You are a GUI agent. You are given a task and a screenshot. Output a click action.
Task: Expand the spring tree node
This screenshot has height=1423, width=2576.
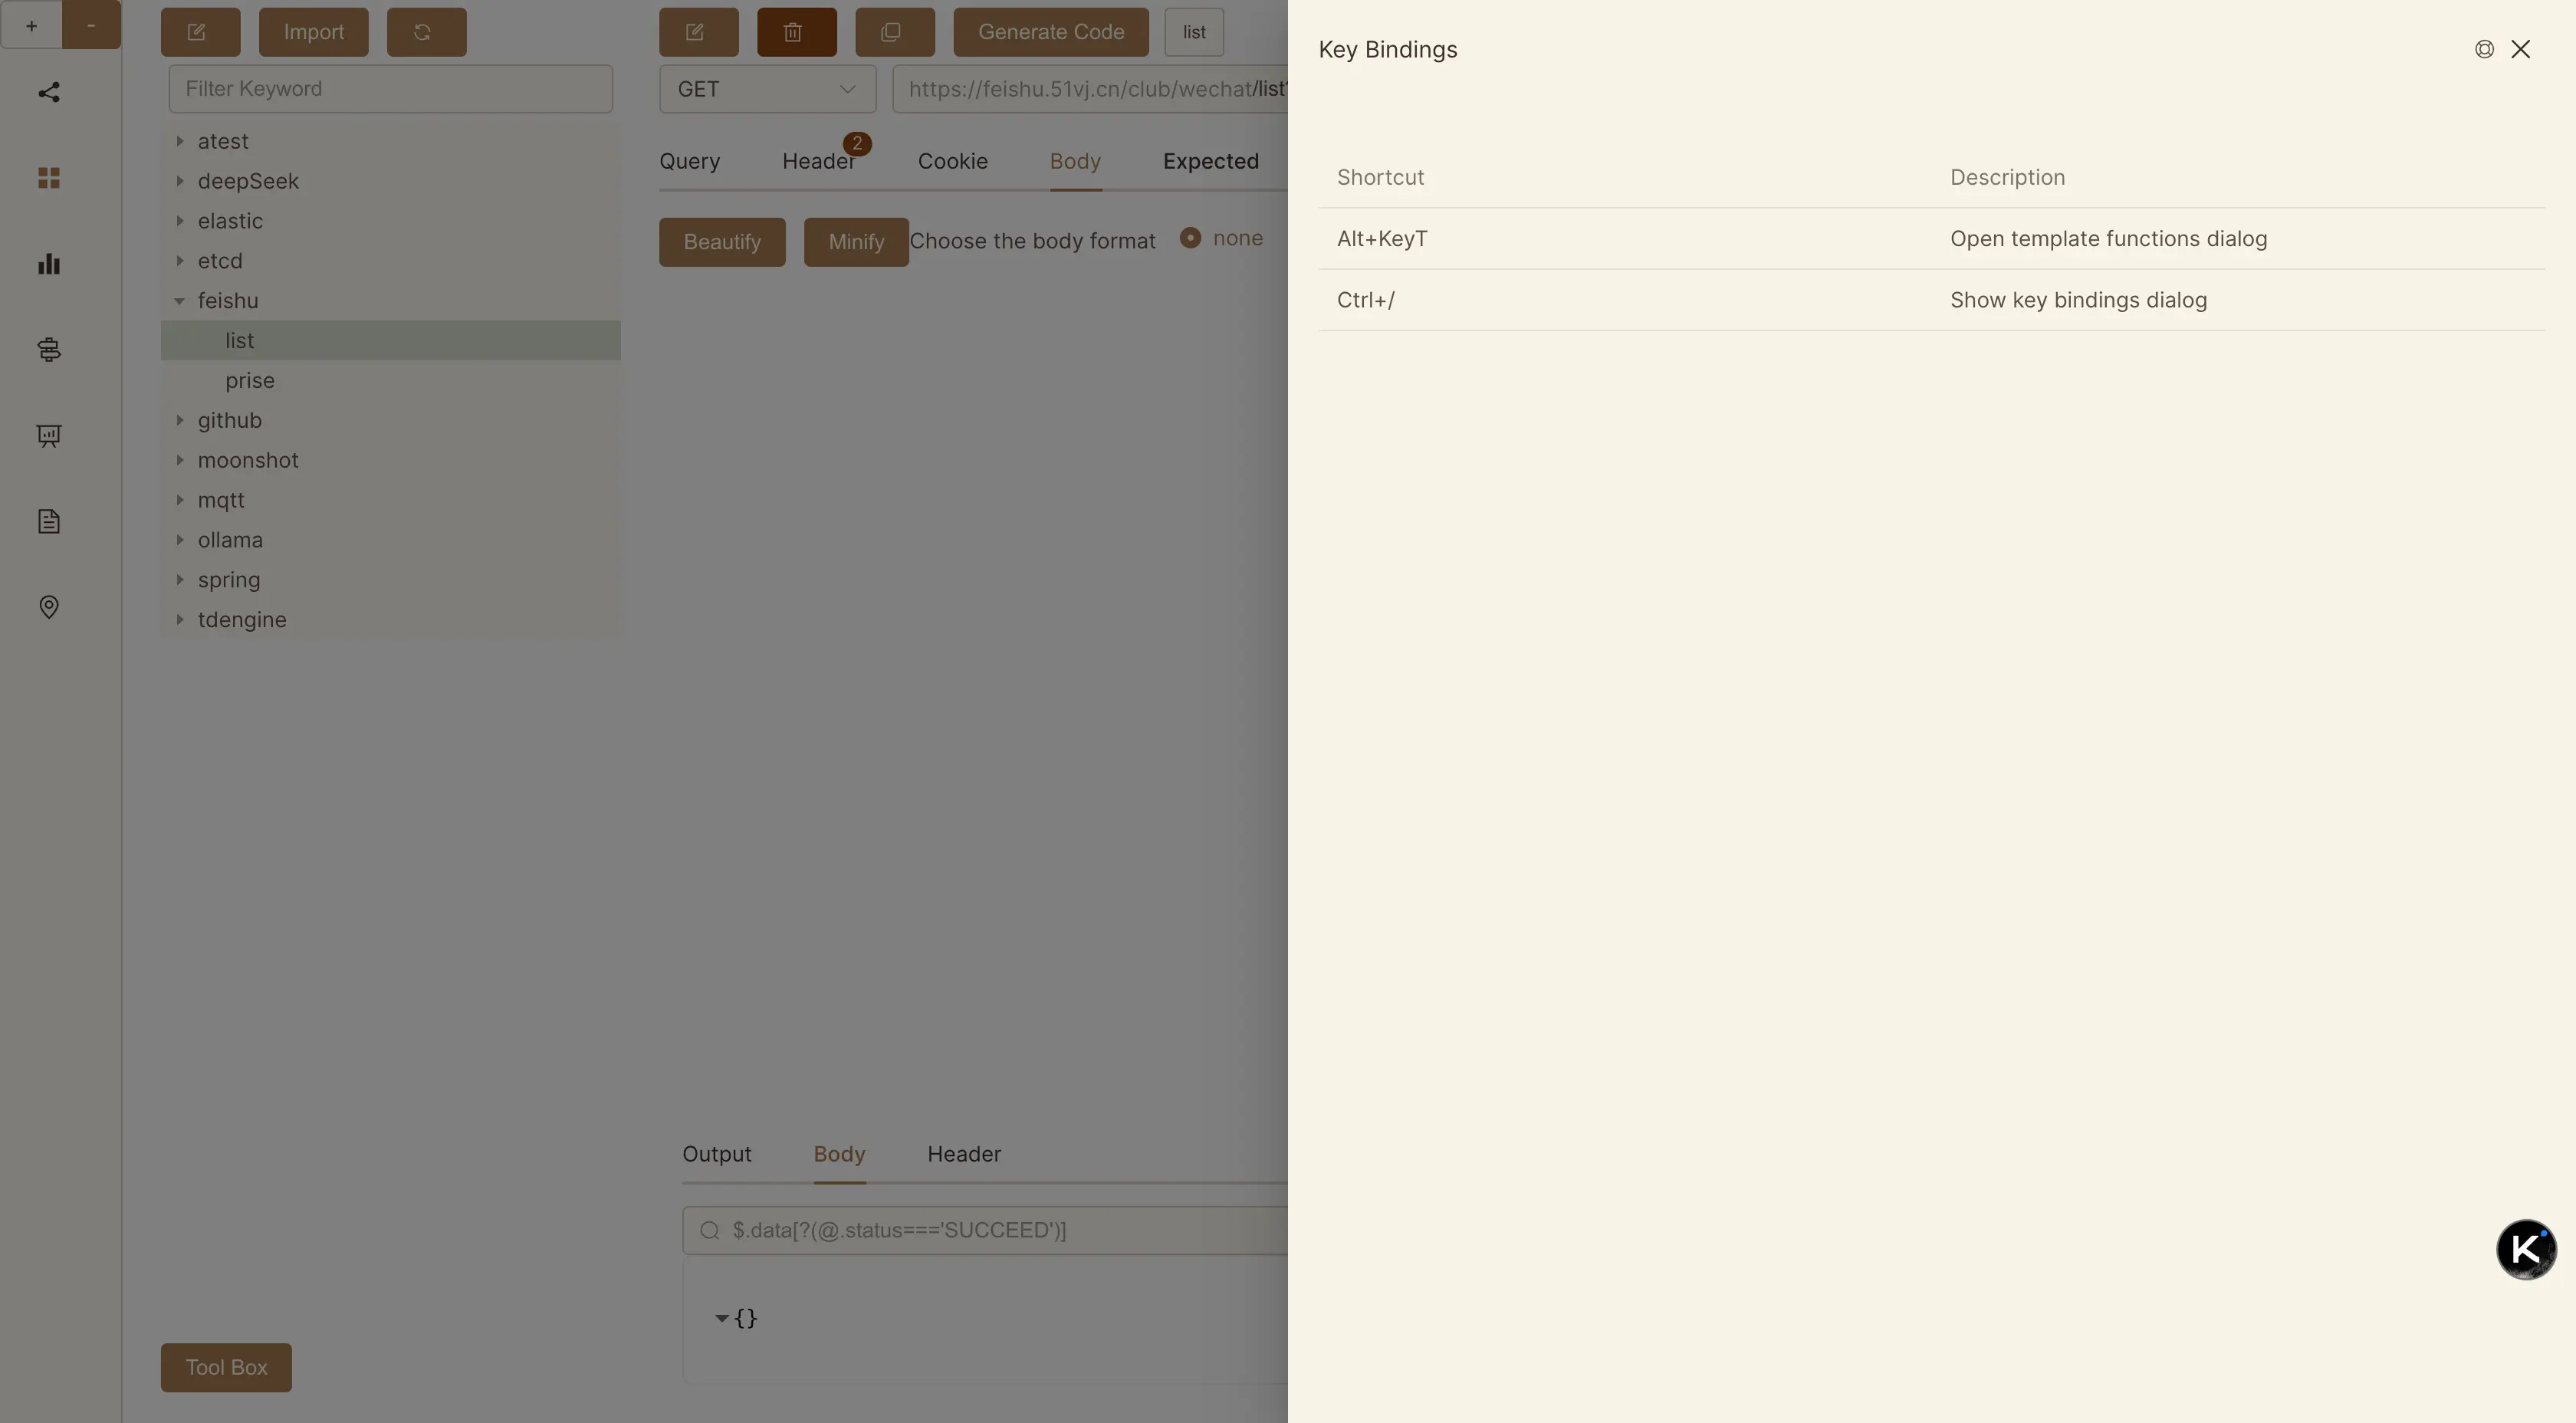180,580
